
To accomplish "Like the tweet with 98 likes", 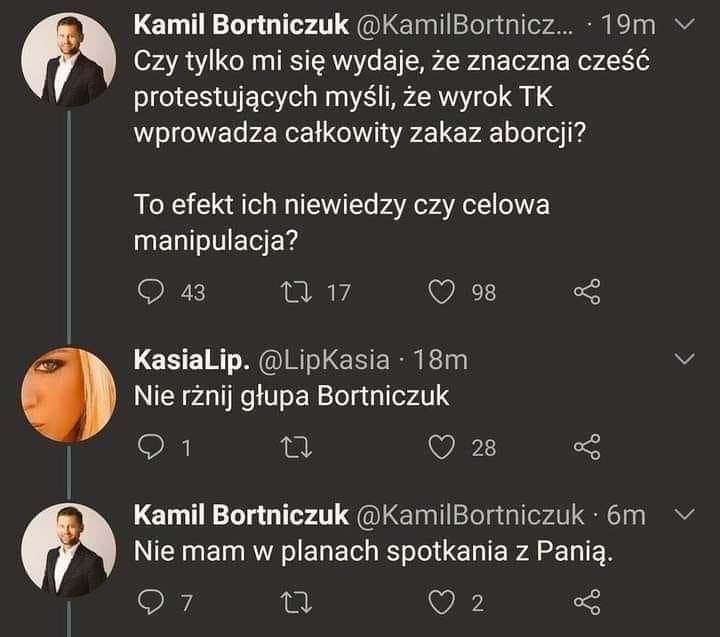I will click(441, 292).
